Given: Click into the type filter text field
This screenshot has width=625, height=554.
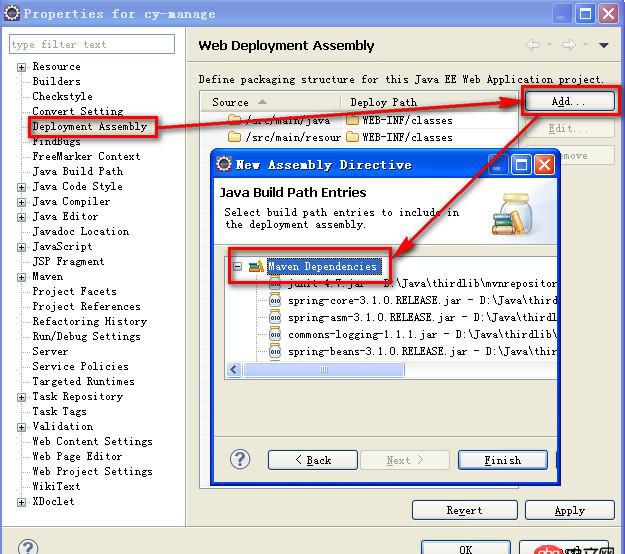Looking at the screenshot, I should pos(92,44).
